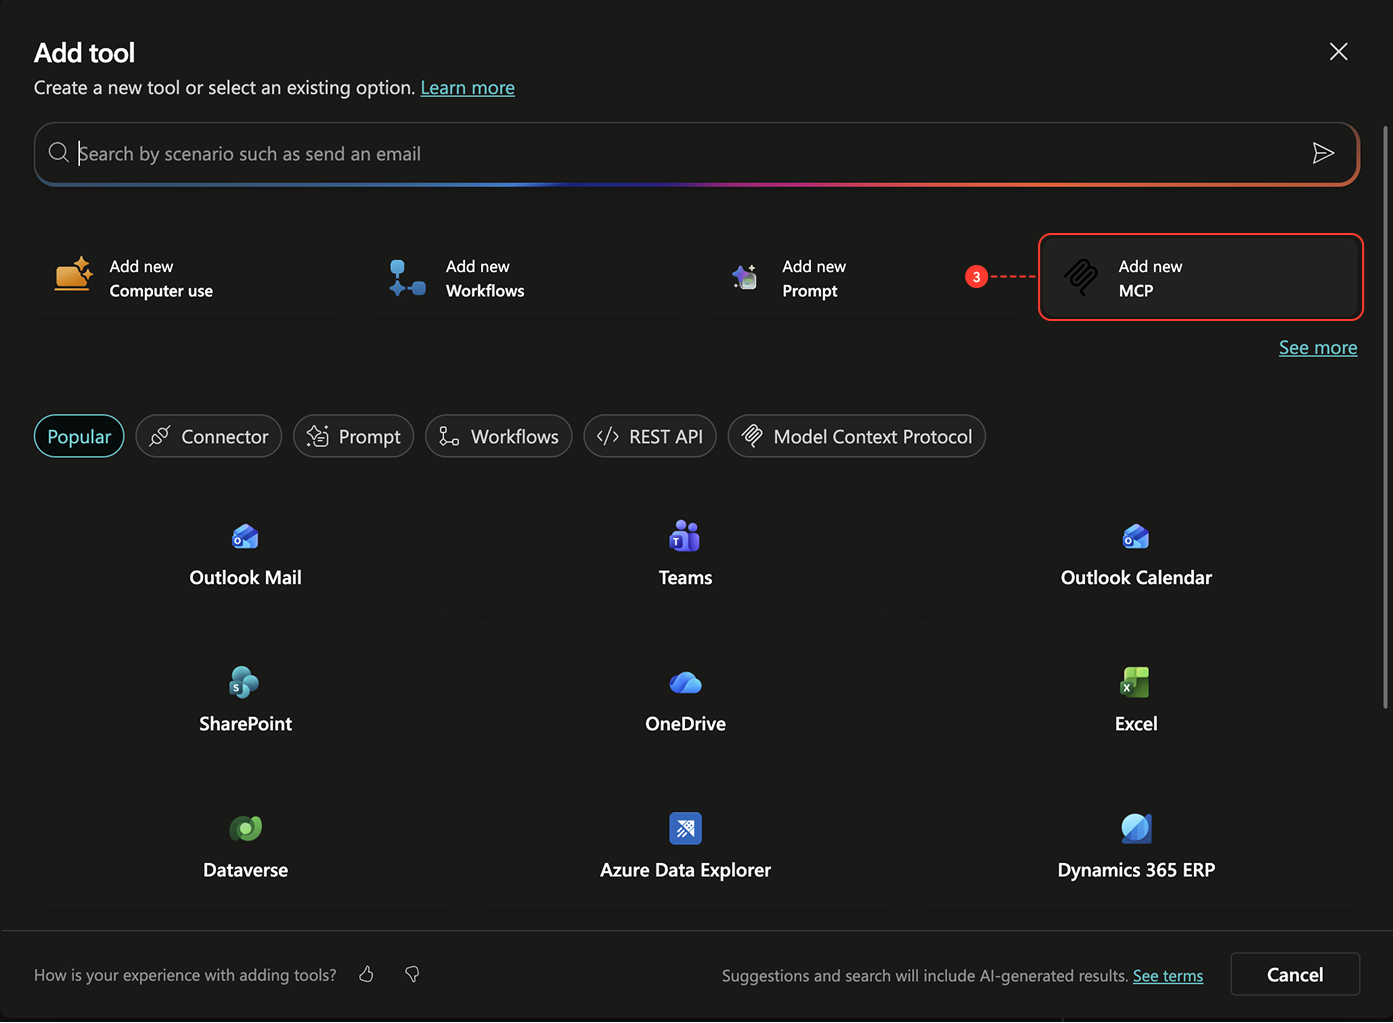Viewport: 1393px width, 1023px height.
Task: Click the Add new Computer use icon
Action: click(x=74, y=276)
